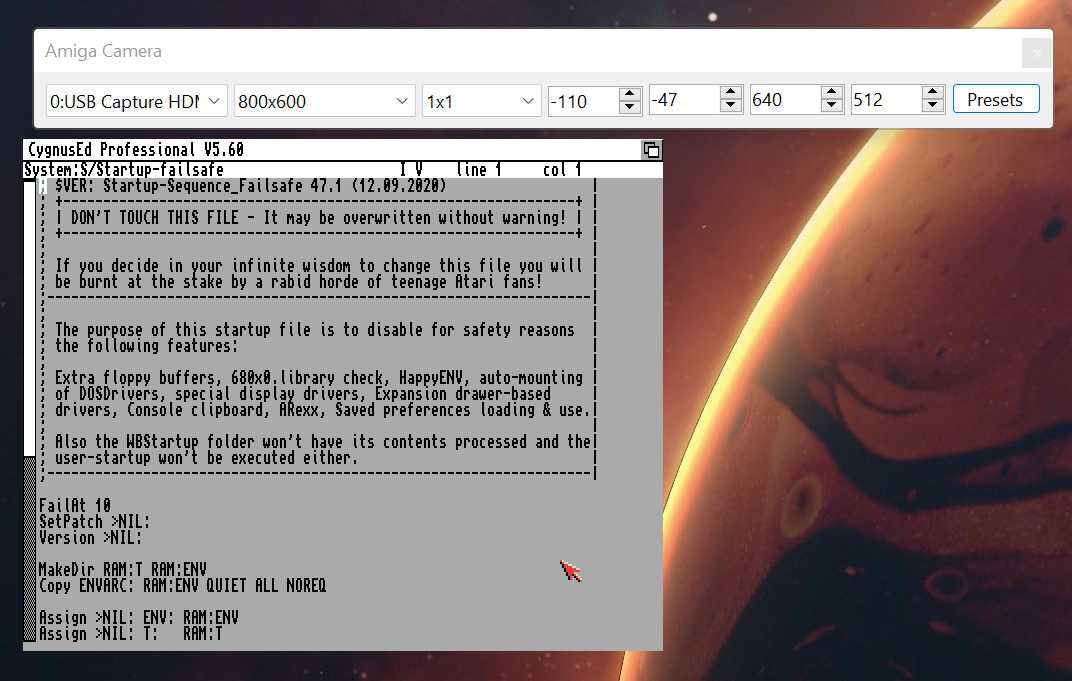Increase the -47 offset value
The width and height of the screenshot is (1072, 681).
click(730, 92)
